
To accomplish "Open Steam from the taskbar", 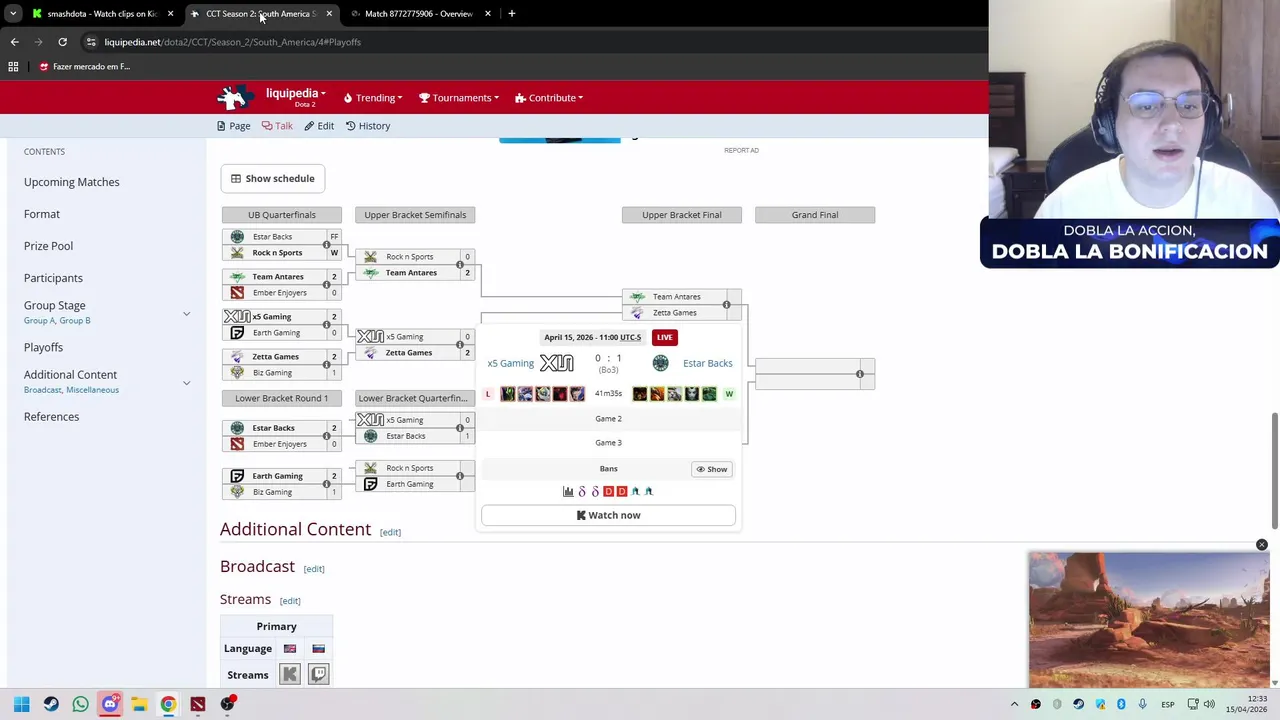I will pos(51,704).
